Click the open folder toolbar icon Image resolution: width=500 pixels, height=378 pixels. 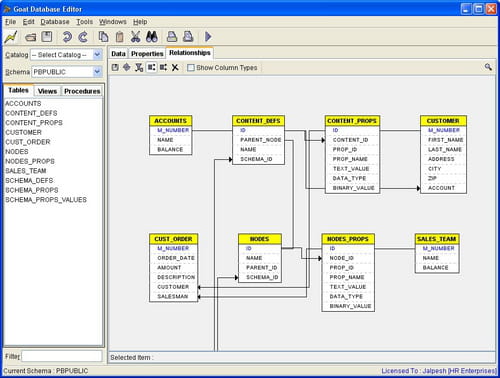[31, 37]
